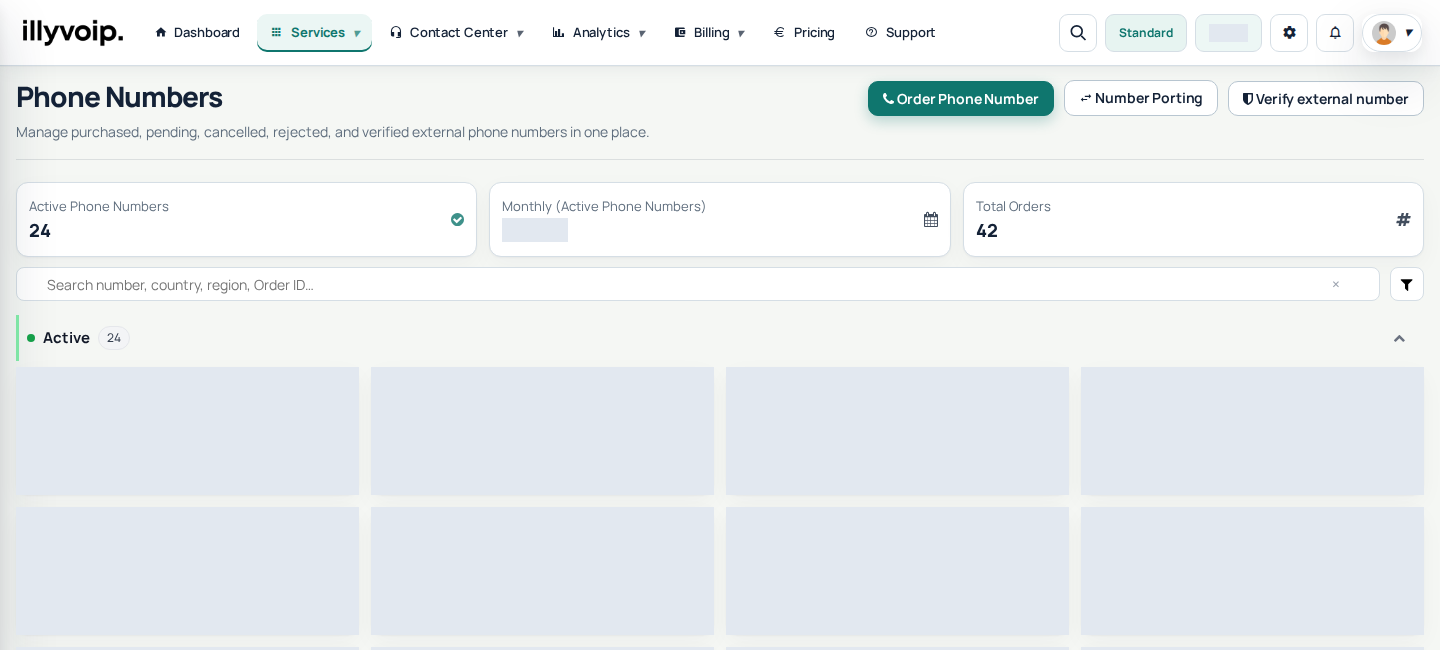Click Verify external number
This screenshot has height=650, width=1440.
(x=1326, y=99)
